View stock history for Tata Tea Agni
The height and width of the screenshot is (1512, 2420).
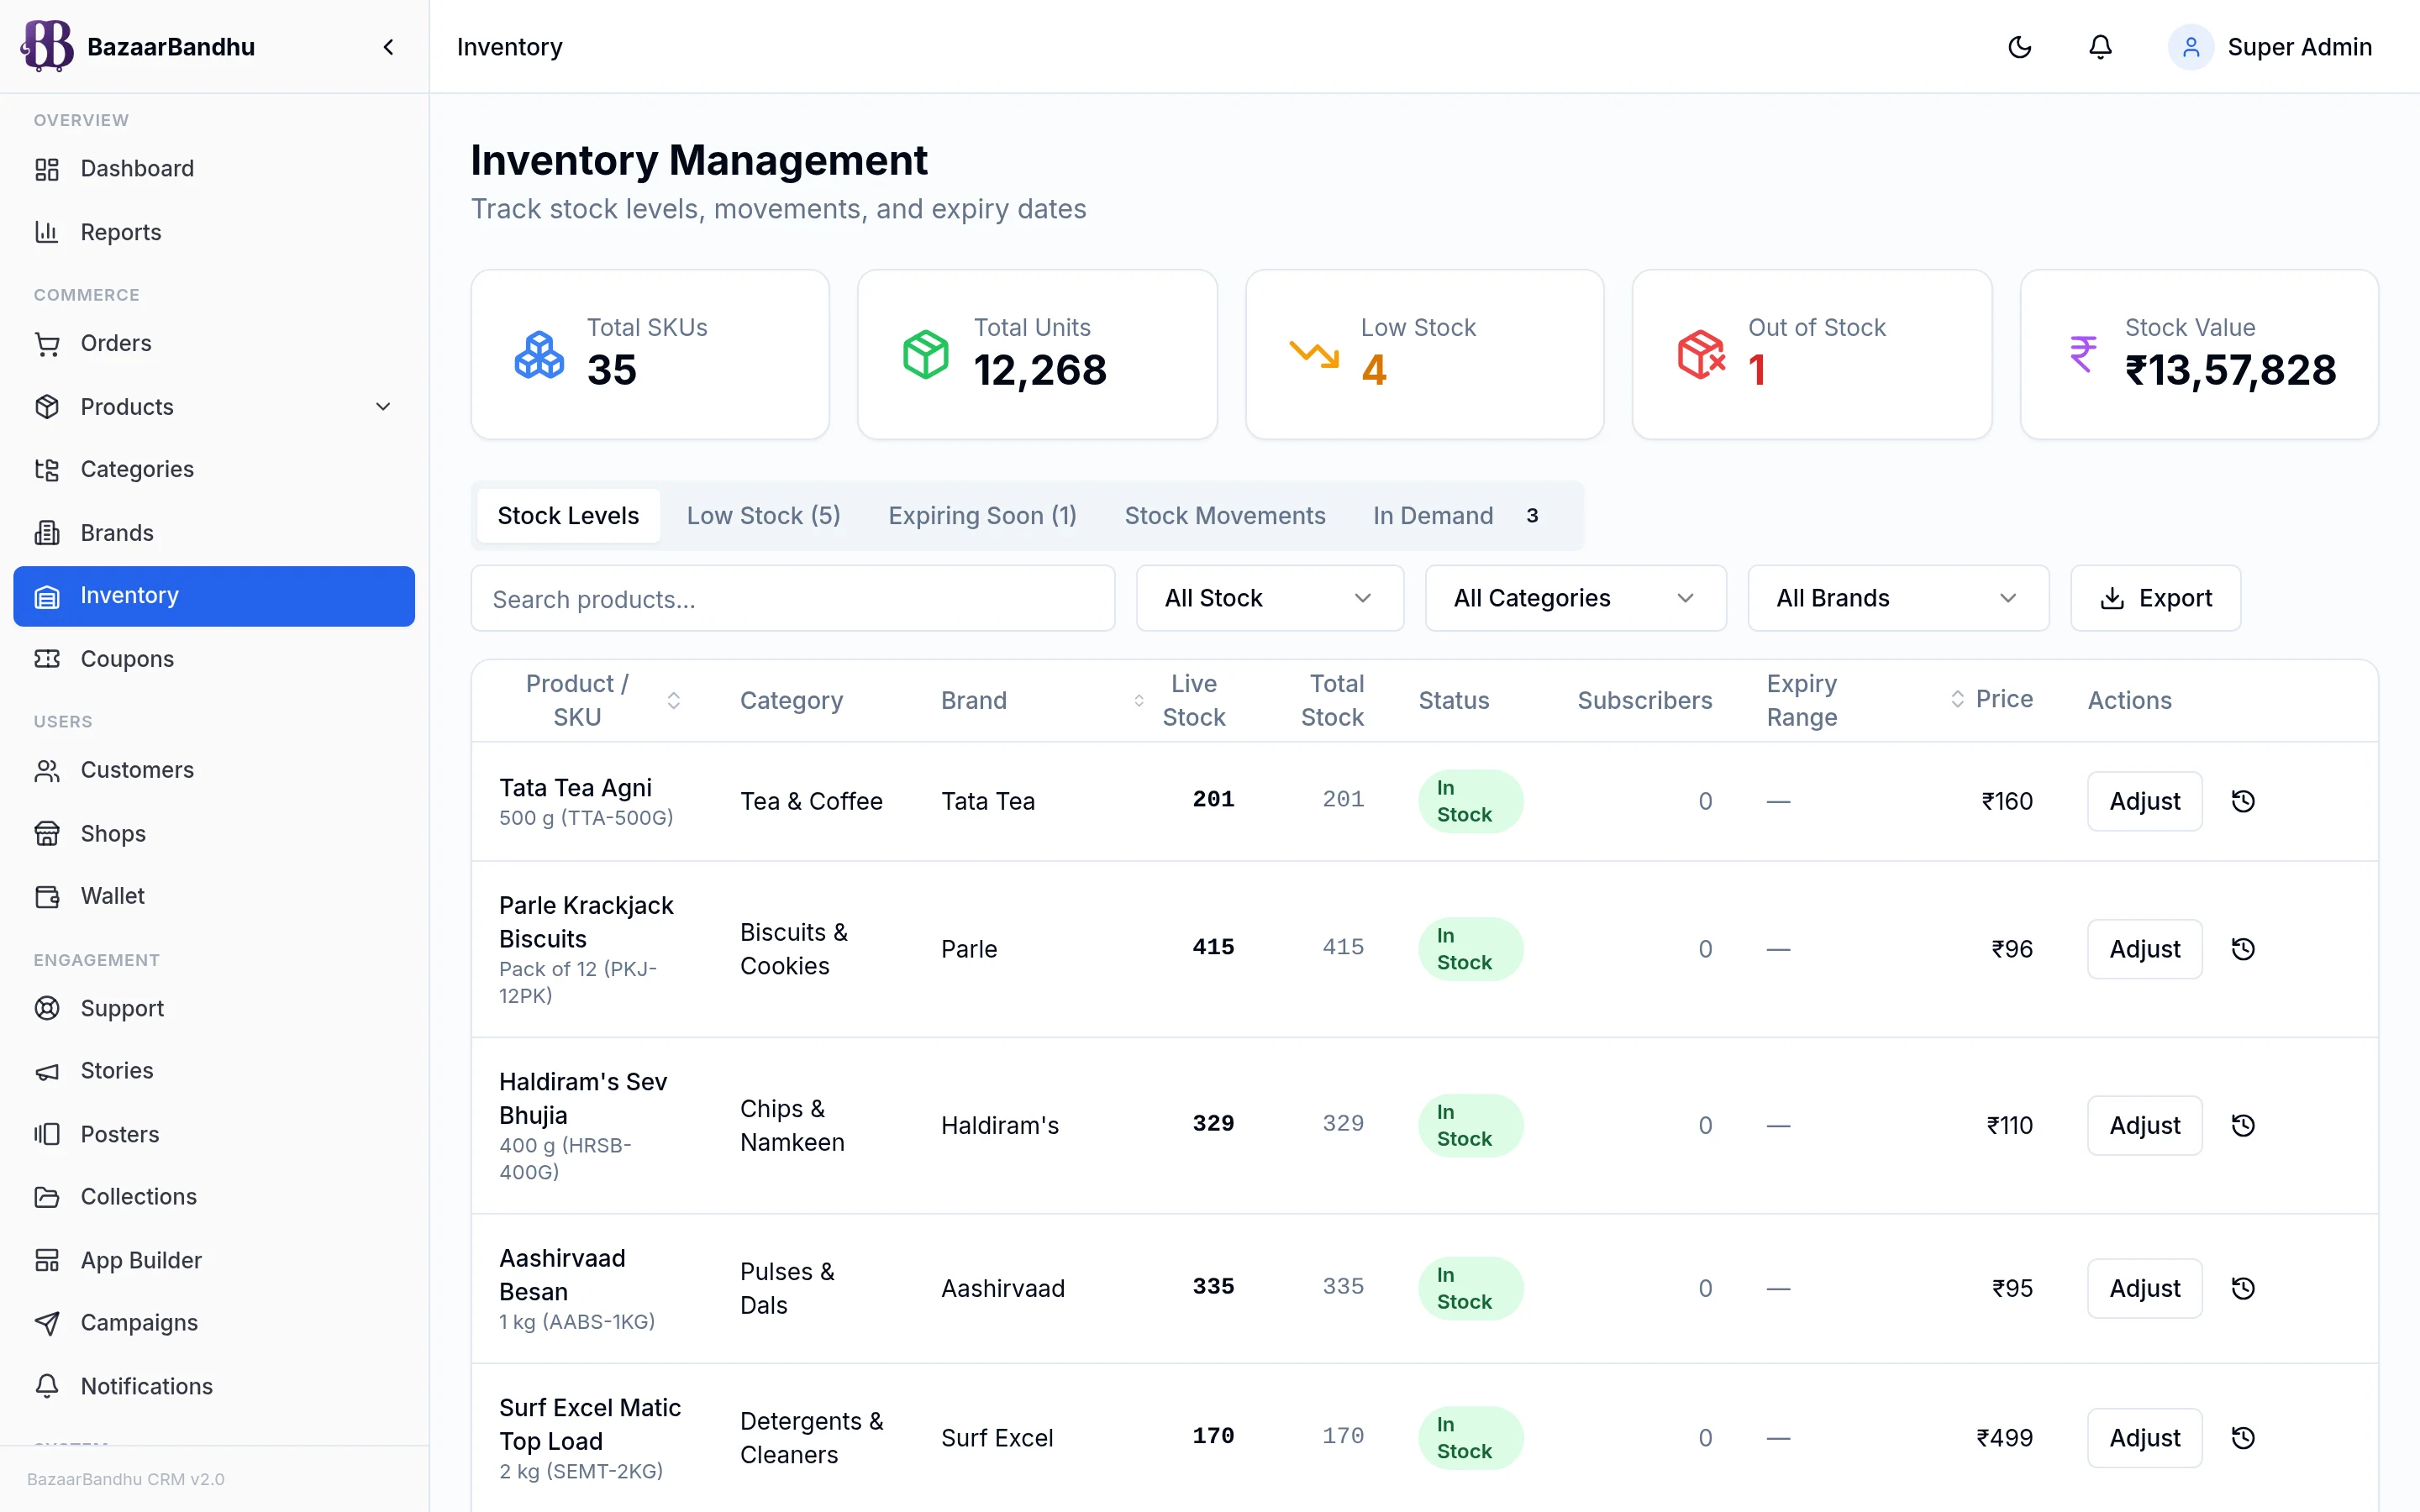coord(2243,801)
